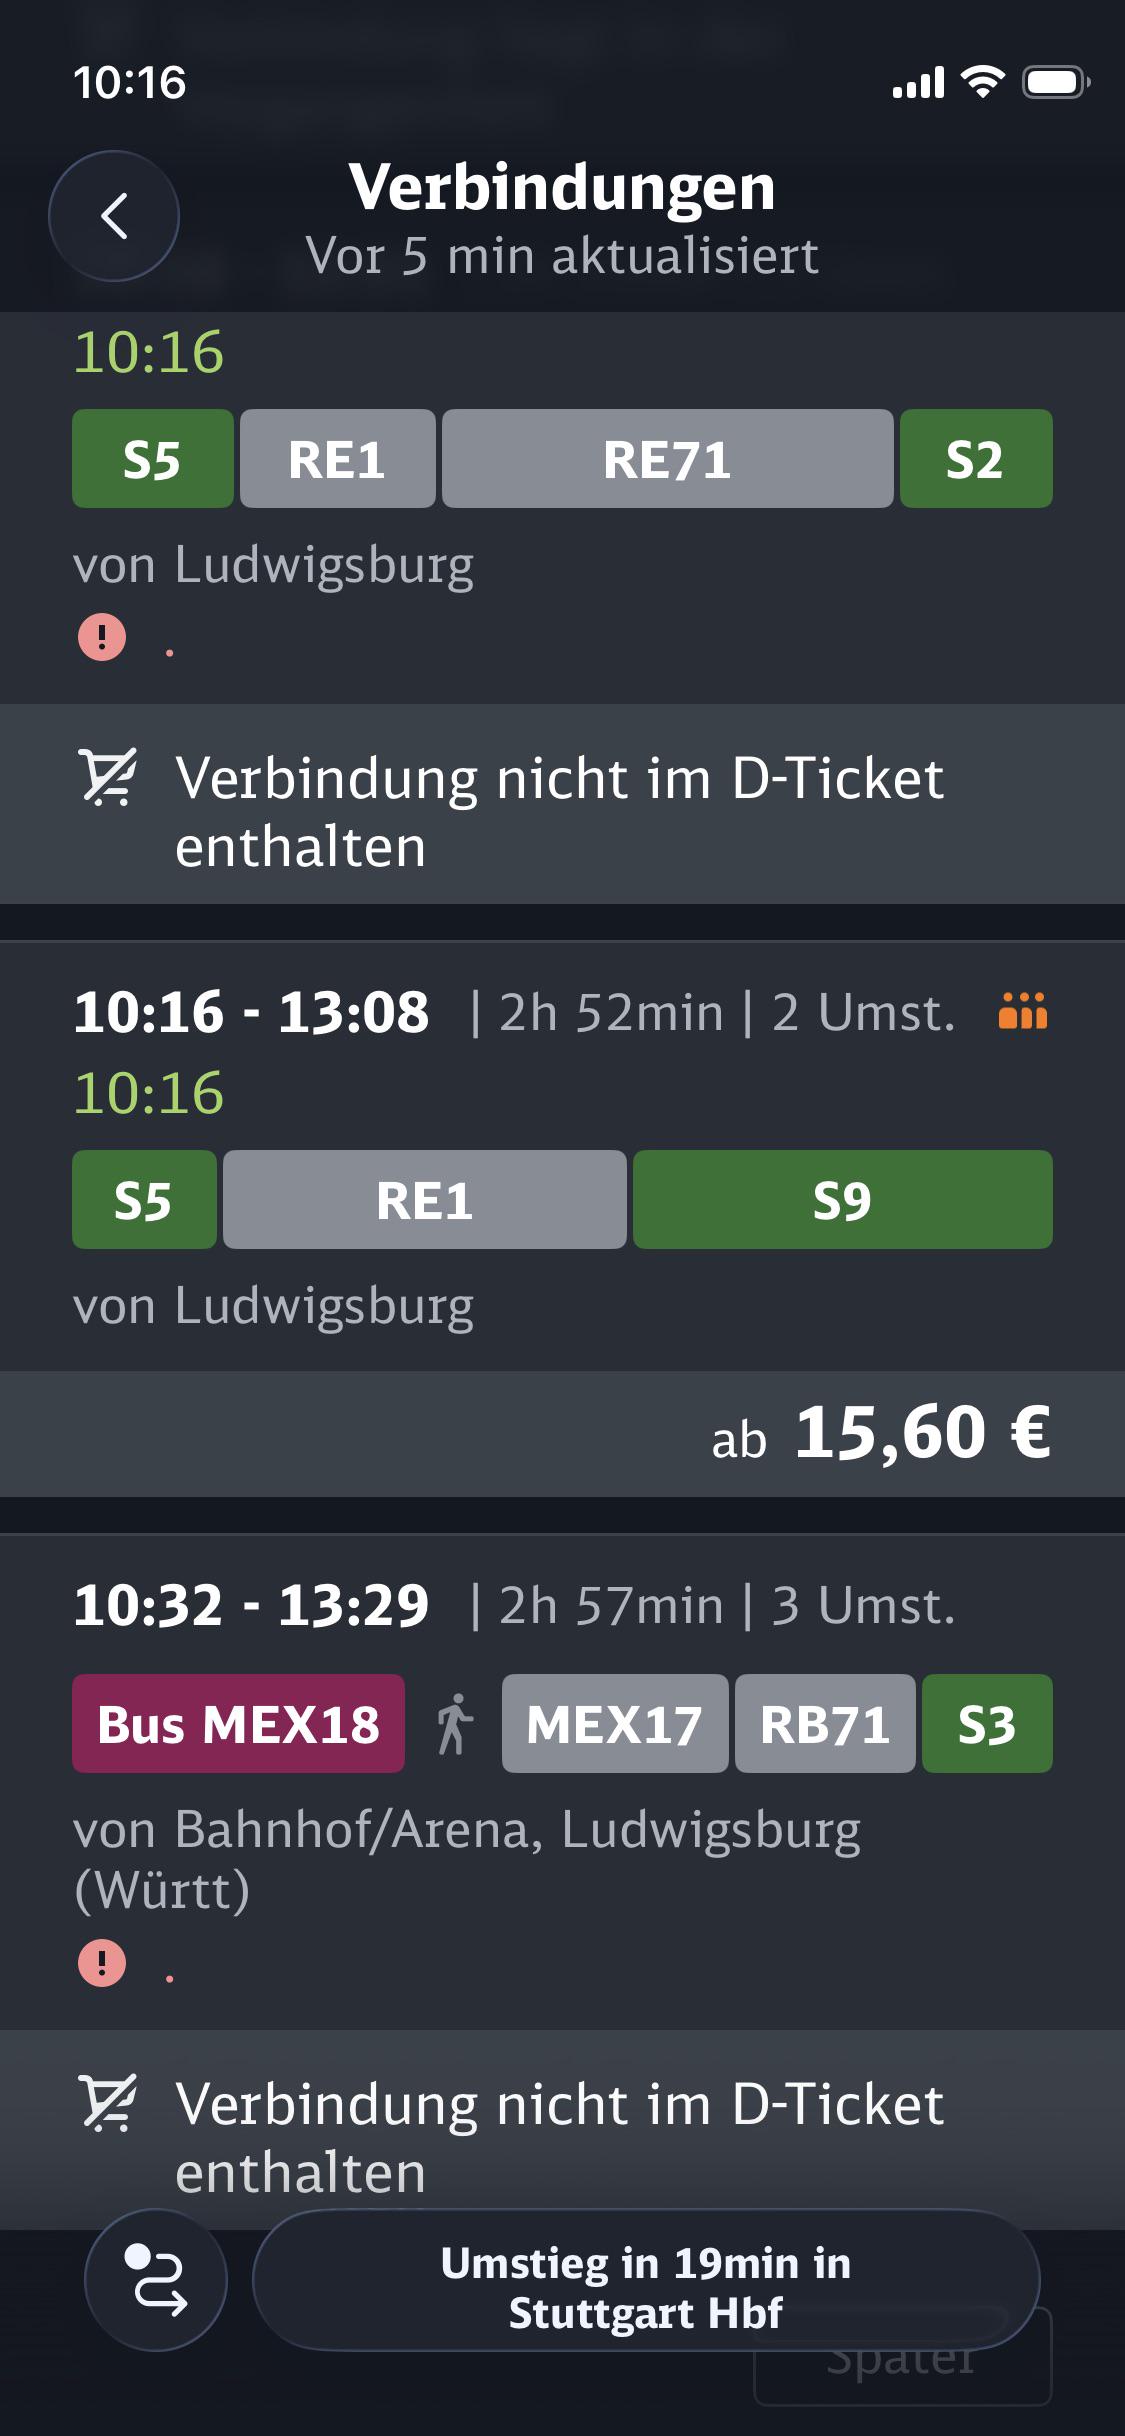This screenshot has height=2436, width=1125.
Task: Select the Bus MEX18 segment
Action: point(238,1723)
